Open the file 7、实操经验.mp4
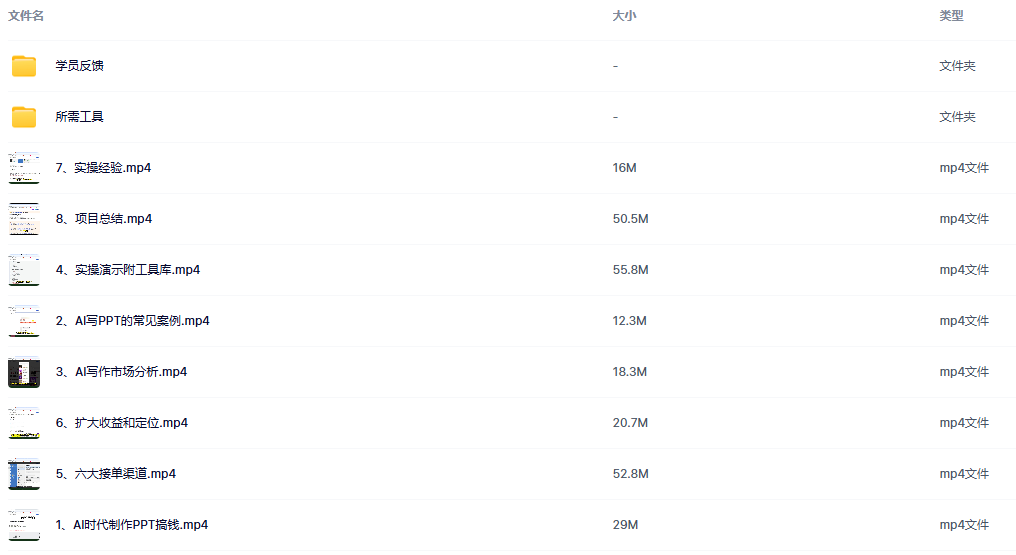 [103, 168]
